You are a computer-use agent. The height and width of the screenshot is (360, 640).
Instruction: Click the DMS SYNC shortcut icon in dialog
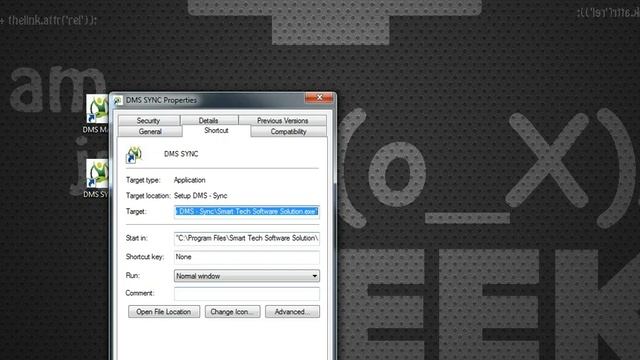tap(134, 155)
